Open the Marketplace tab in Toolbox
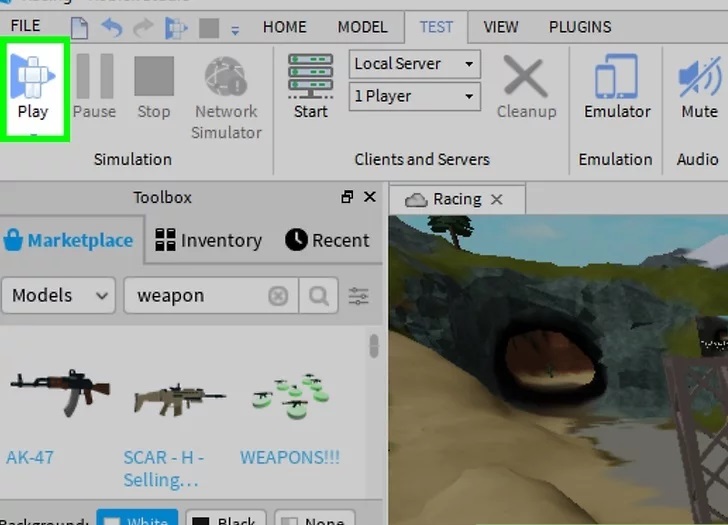 click(69, 240)
